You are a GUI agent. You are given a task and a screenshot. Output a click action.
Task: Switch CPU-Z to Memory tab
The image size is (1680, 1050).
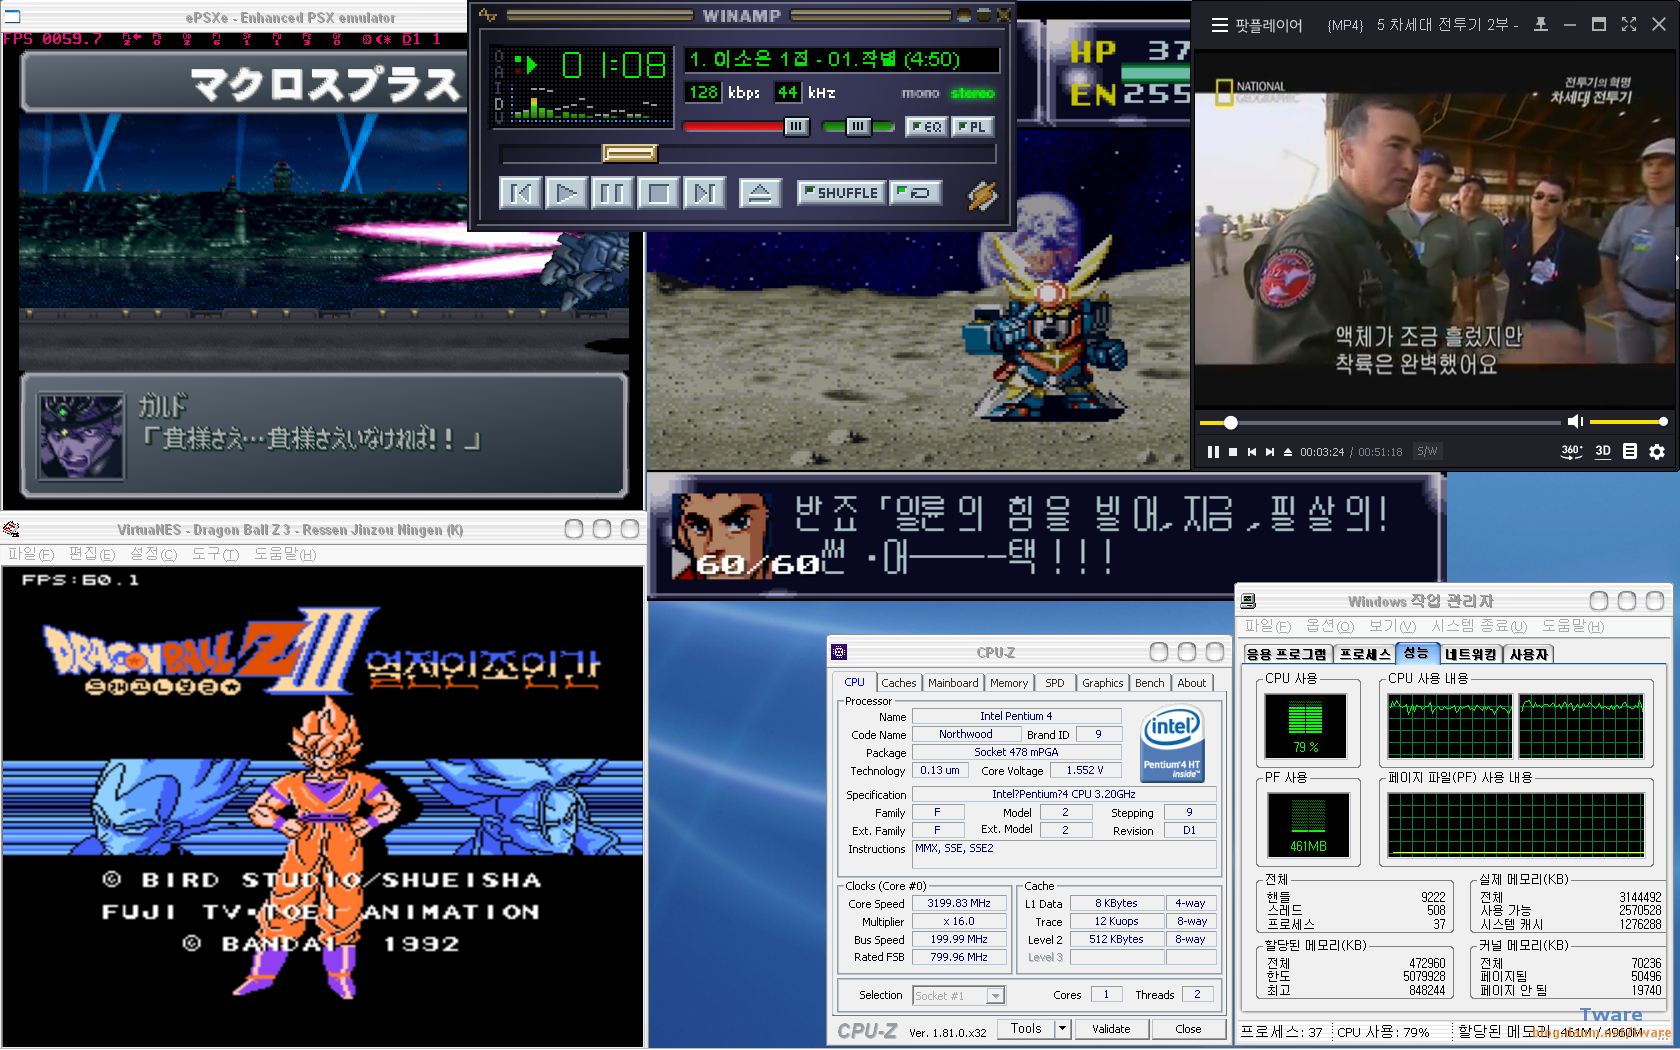click(x=1009, y=683)
